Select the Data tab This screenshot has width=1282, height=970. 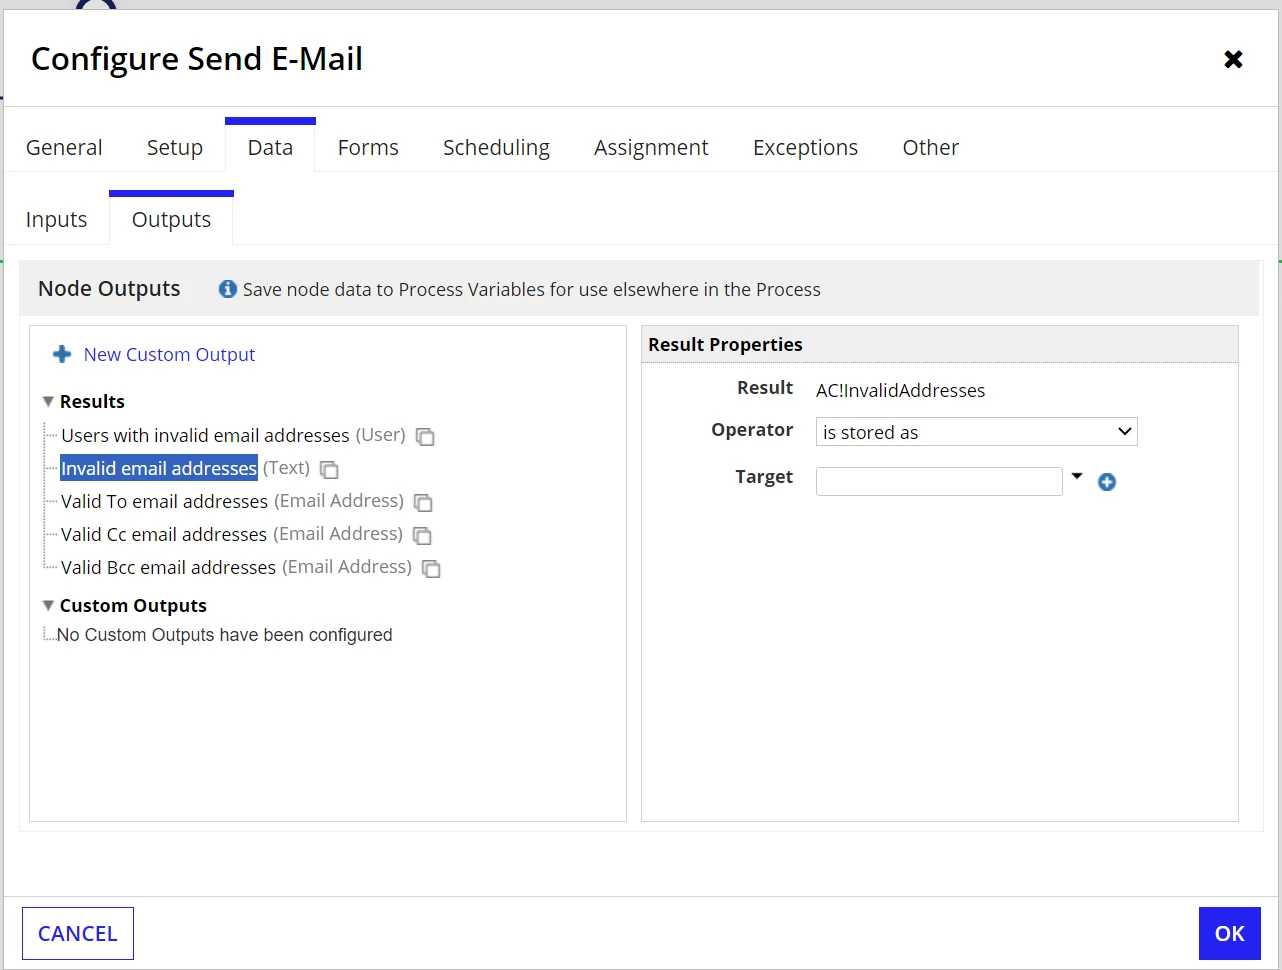[270, 147]
